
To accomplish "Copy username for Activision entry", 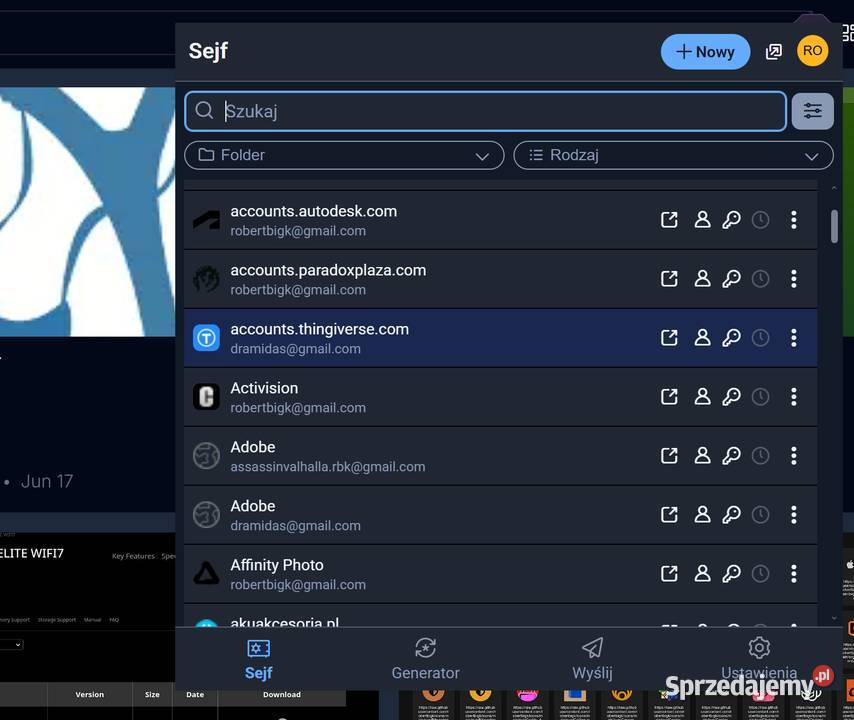I will click(702, 396).
